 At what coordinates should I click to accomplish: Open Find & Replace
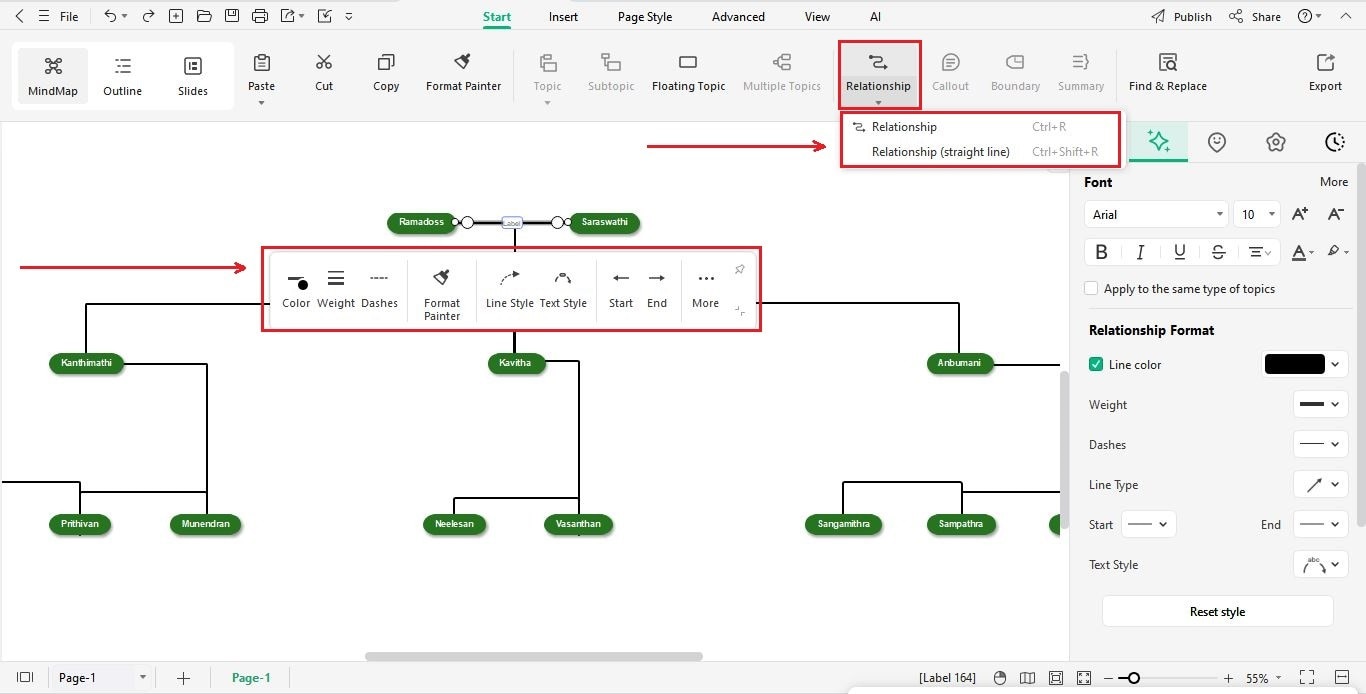click(1167, 73)
